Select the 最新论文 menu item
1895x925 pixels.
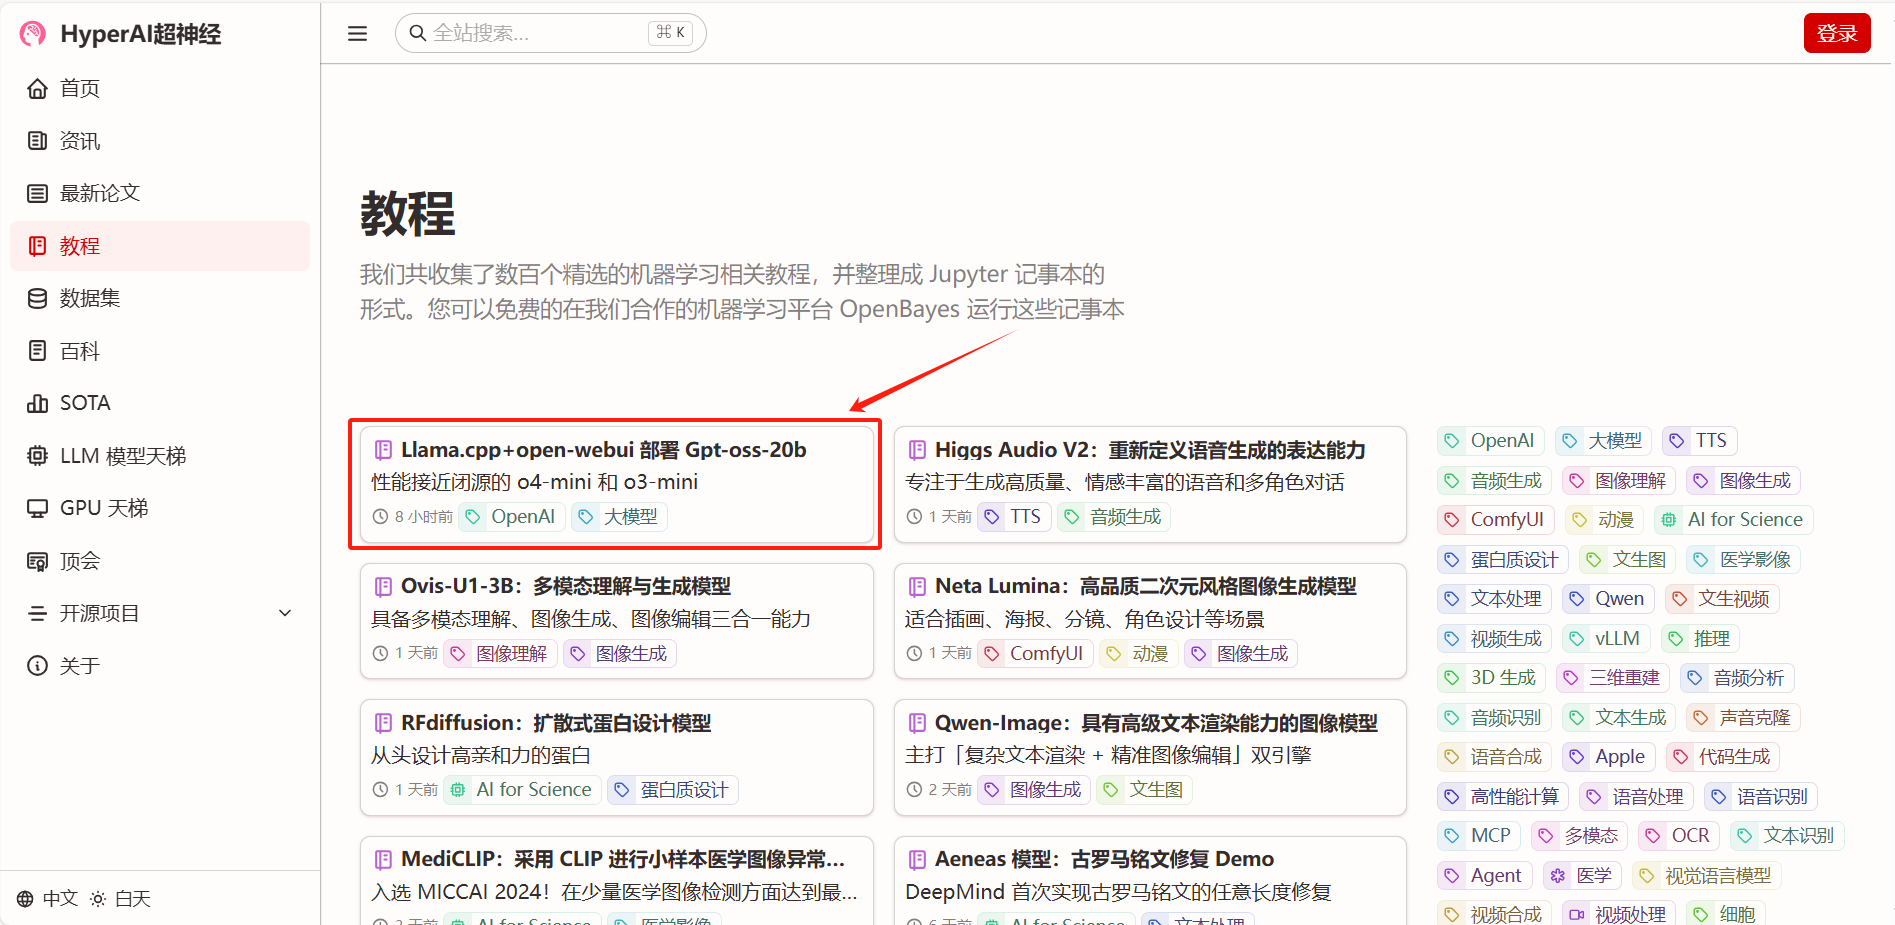(x=100, y=193)
